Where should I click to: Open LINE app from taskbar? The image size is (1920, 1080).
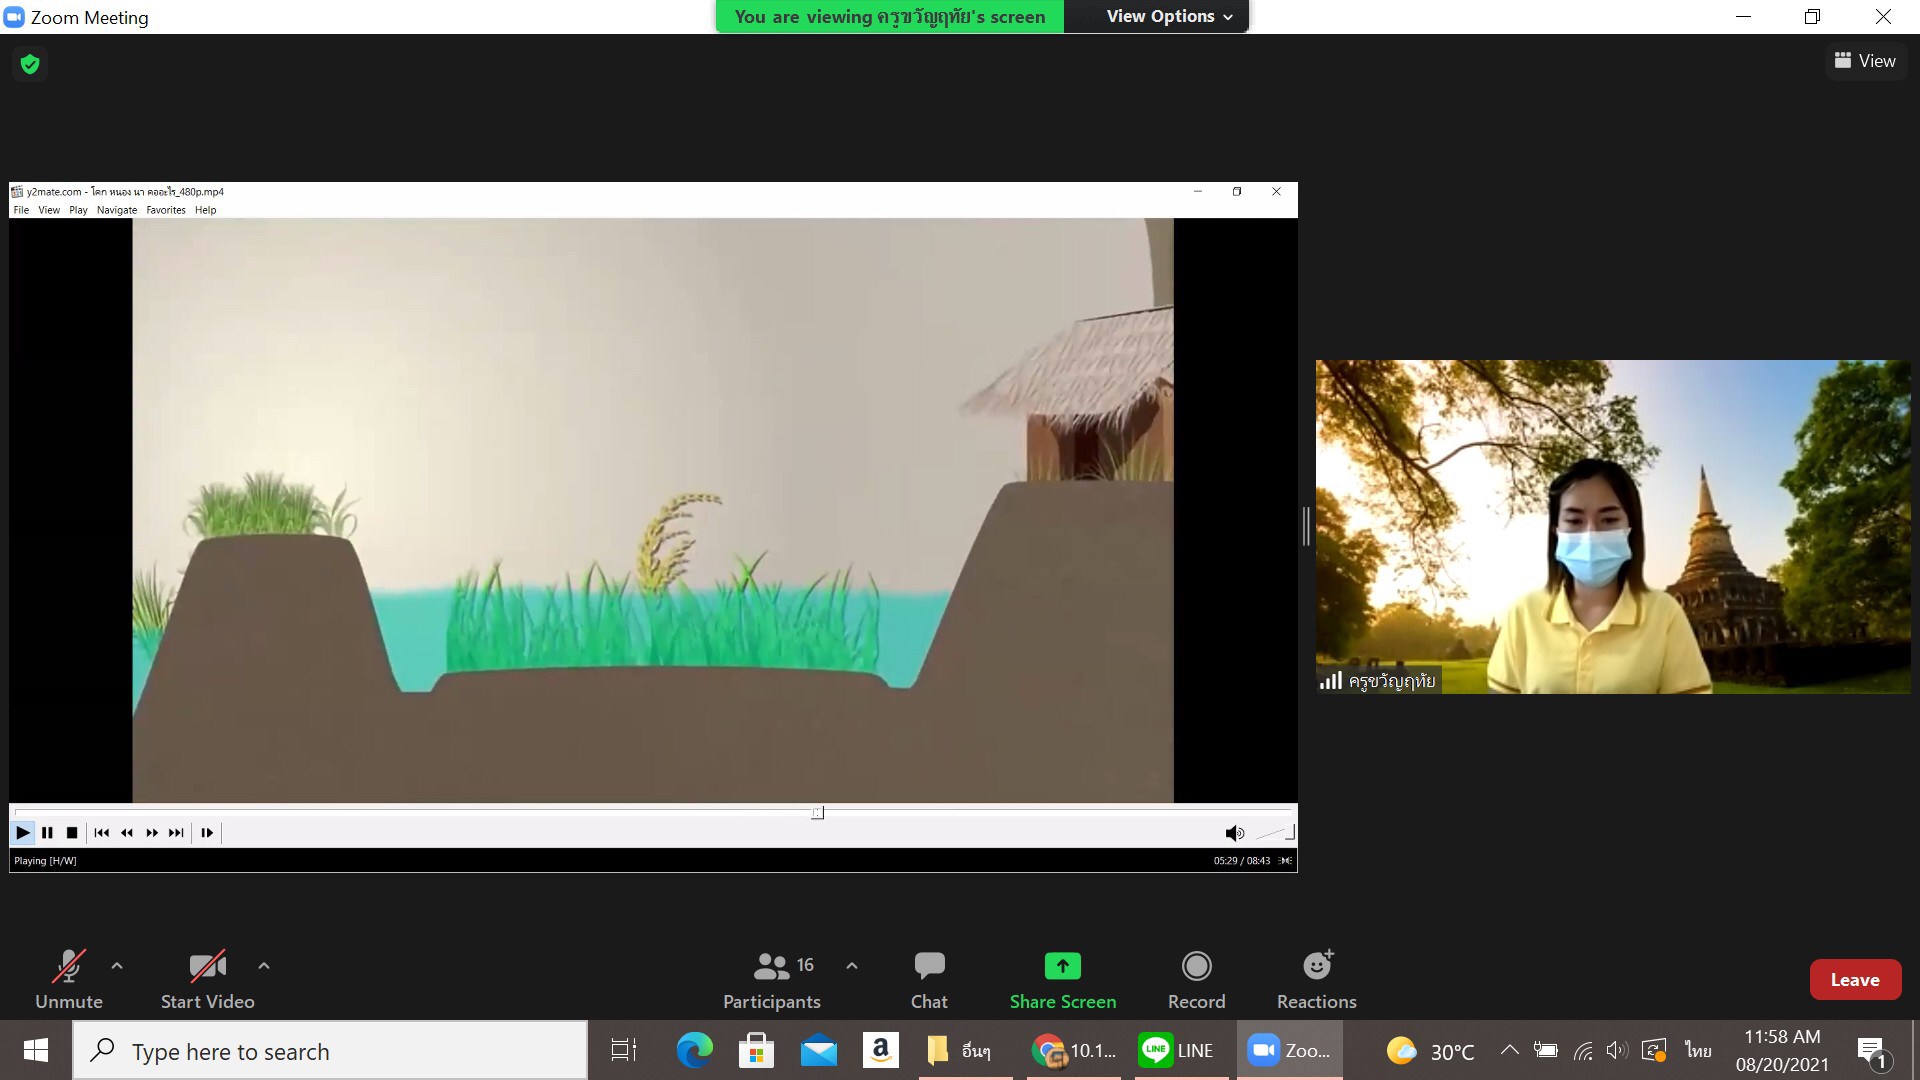[1178, 1050]
